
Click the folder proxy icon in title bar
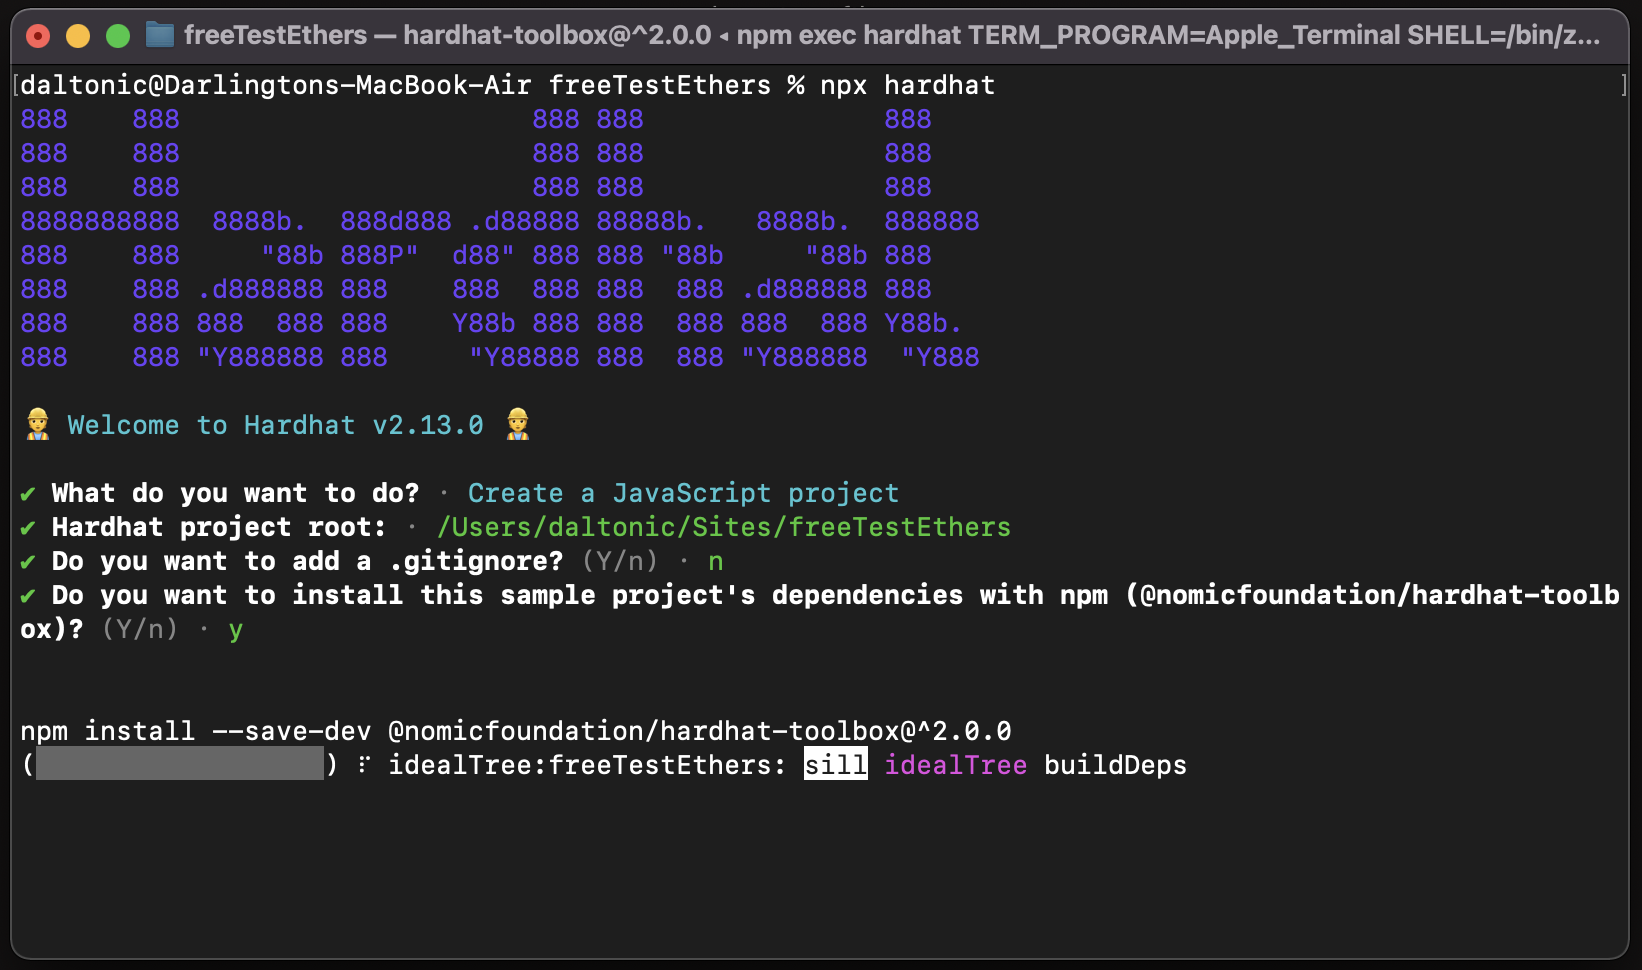pos(160,36)
